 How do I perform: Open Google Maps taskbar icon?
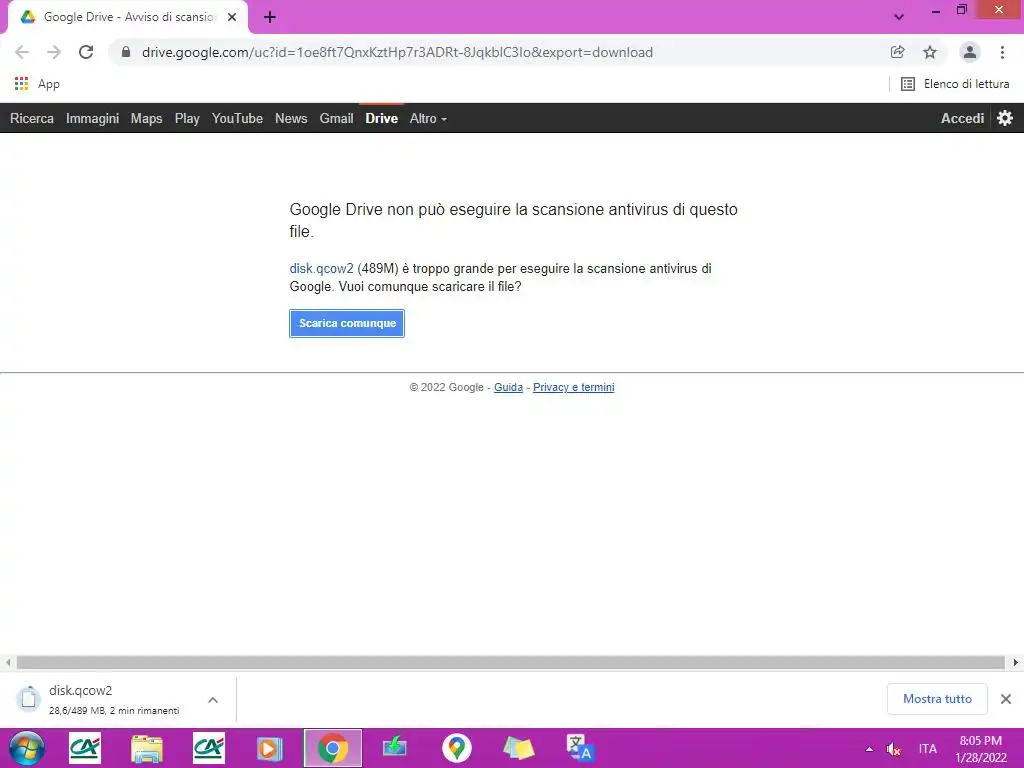456,748
